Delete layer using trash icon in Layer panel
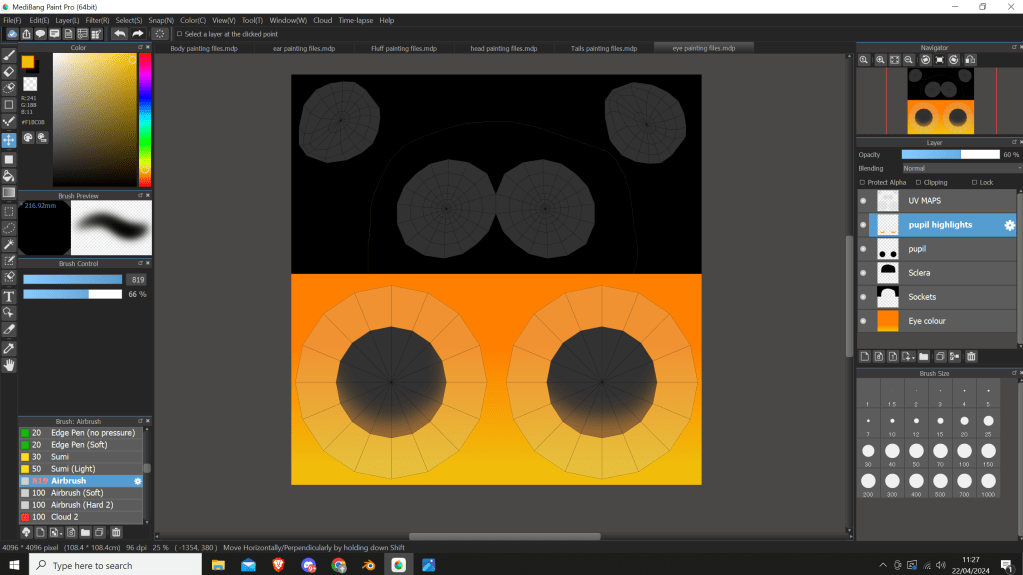 click(x=970, y=356)
